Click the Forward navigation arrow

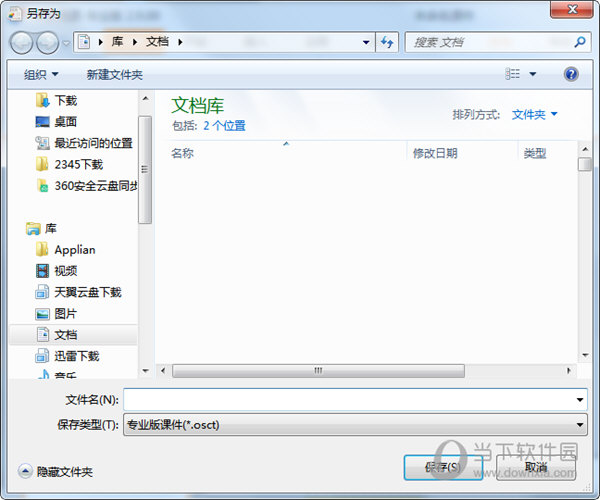(47, 42)
